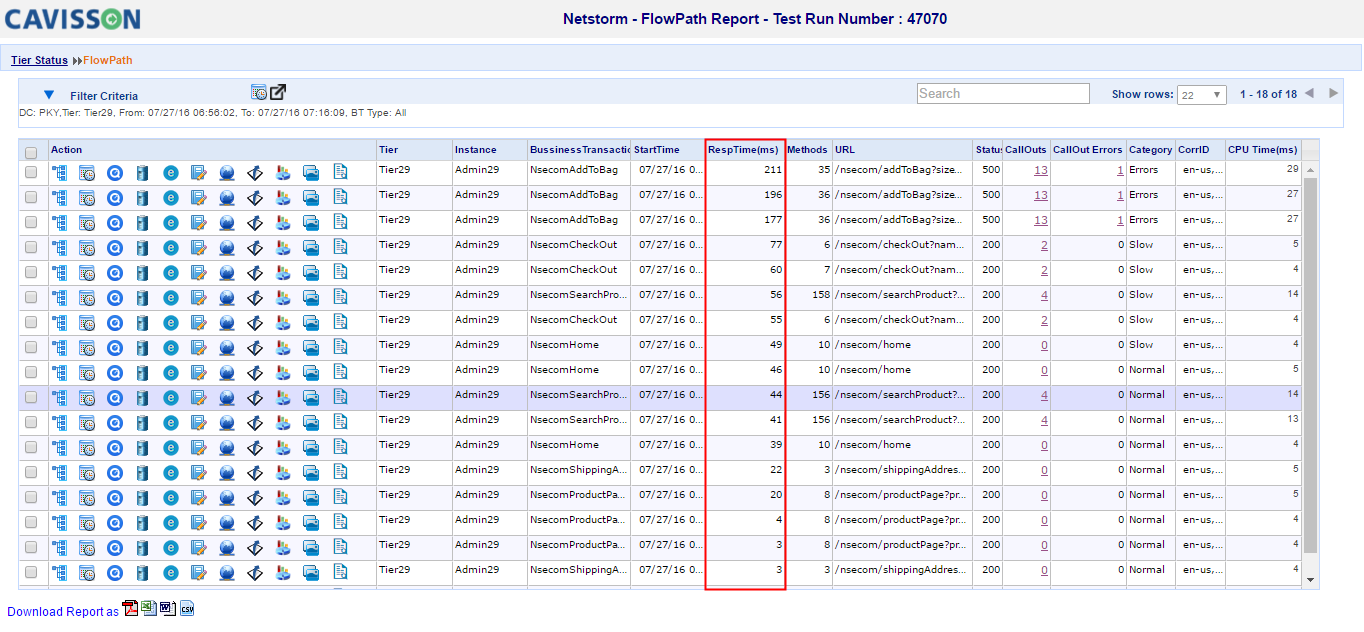Sort by the Methods column header
Screen dimensions: 1364x632
coord(807,150)
